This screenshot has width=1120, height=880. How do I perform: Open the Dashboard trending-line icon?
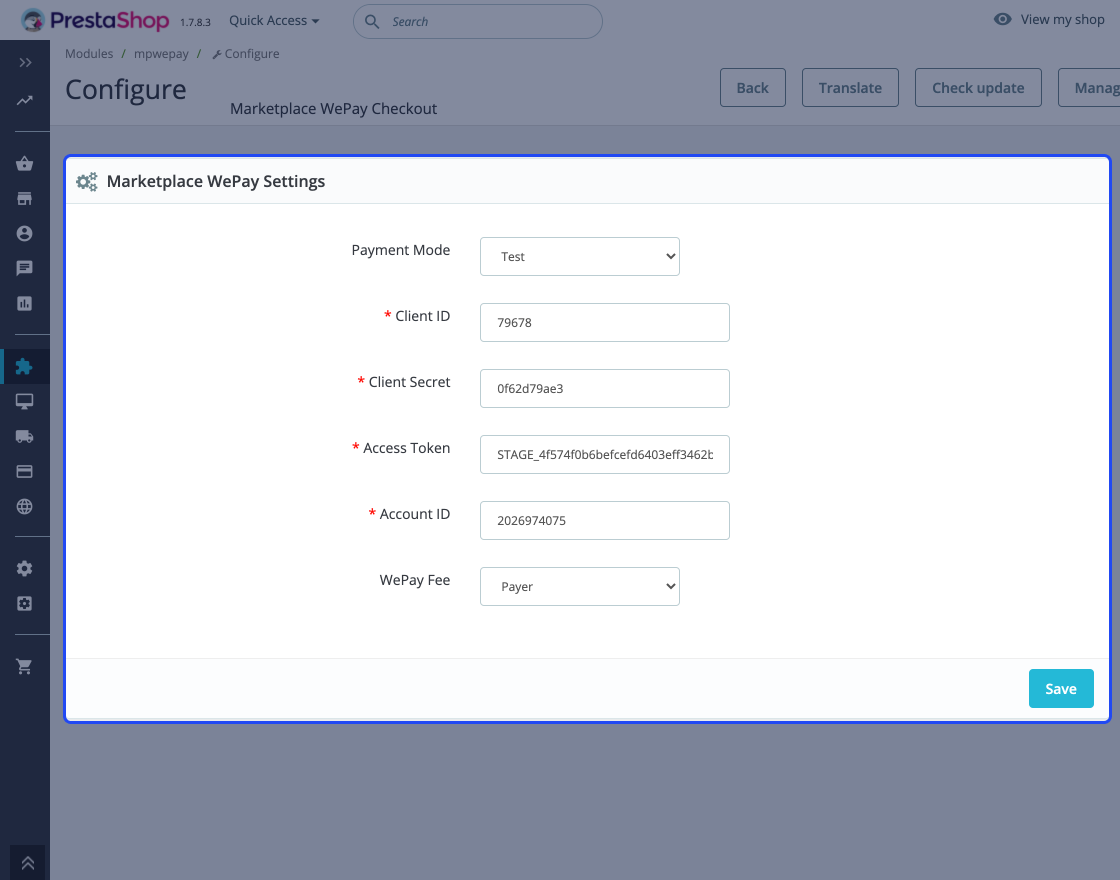25,101
